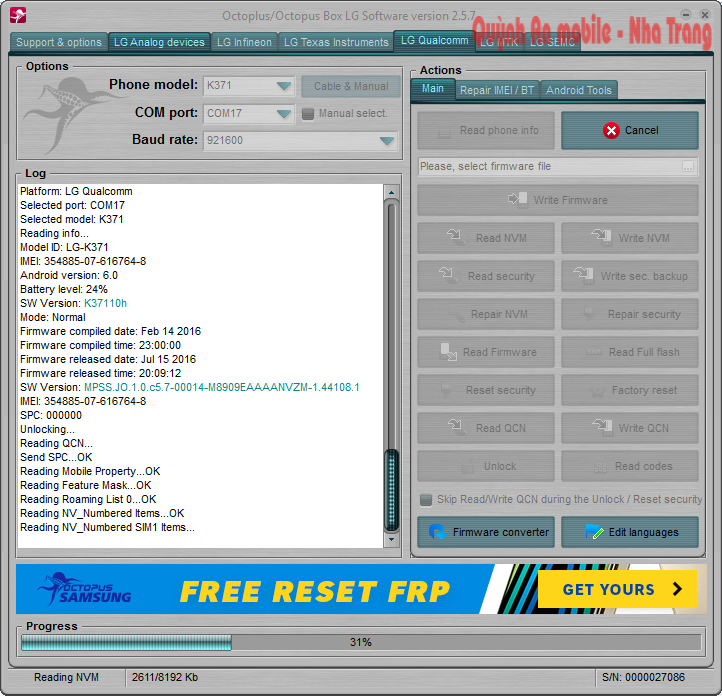Screen dimensions: 722x696
Task: Click Send SPC...OK log line
Action: 56,458
